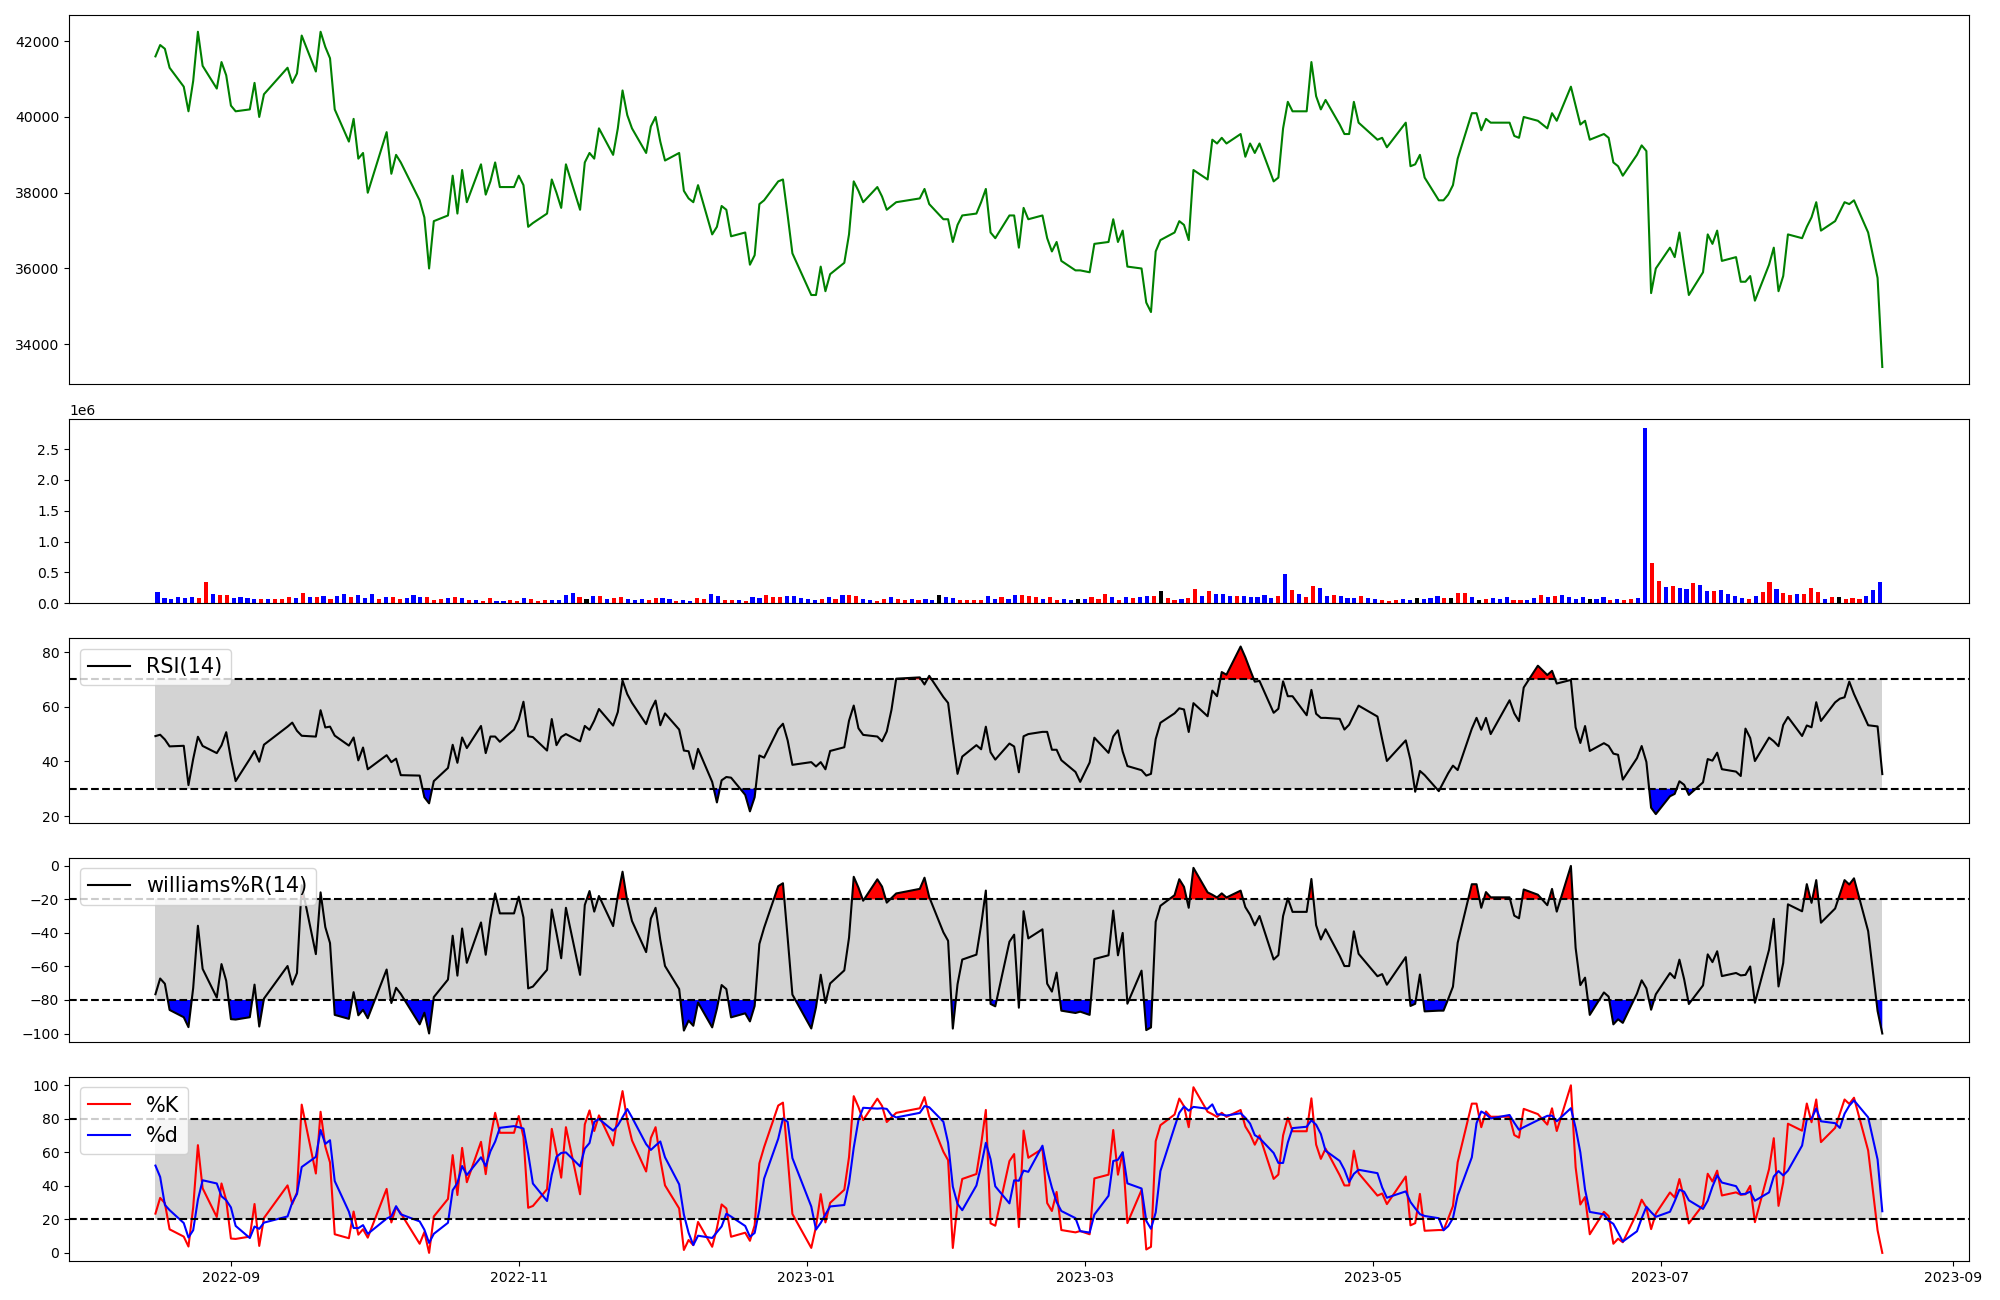Click the 2023-01 x-axis date label

pos(806,1277)
